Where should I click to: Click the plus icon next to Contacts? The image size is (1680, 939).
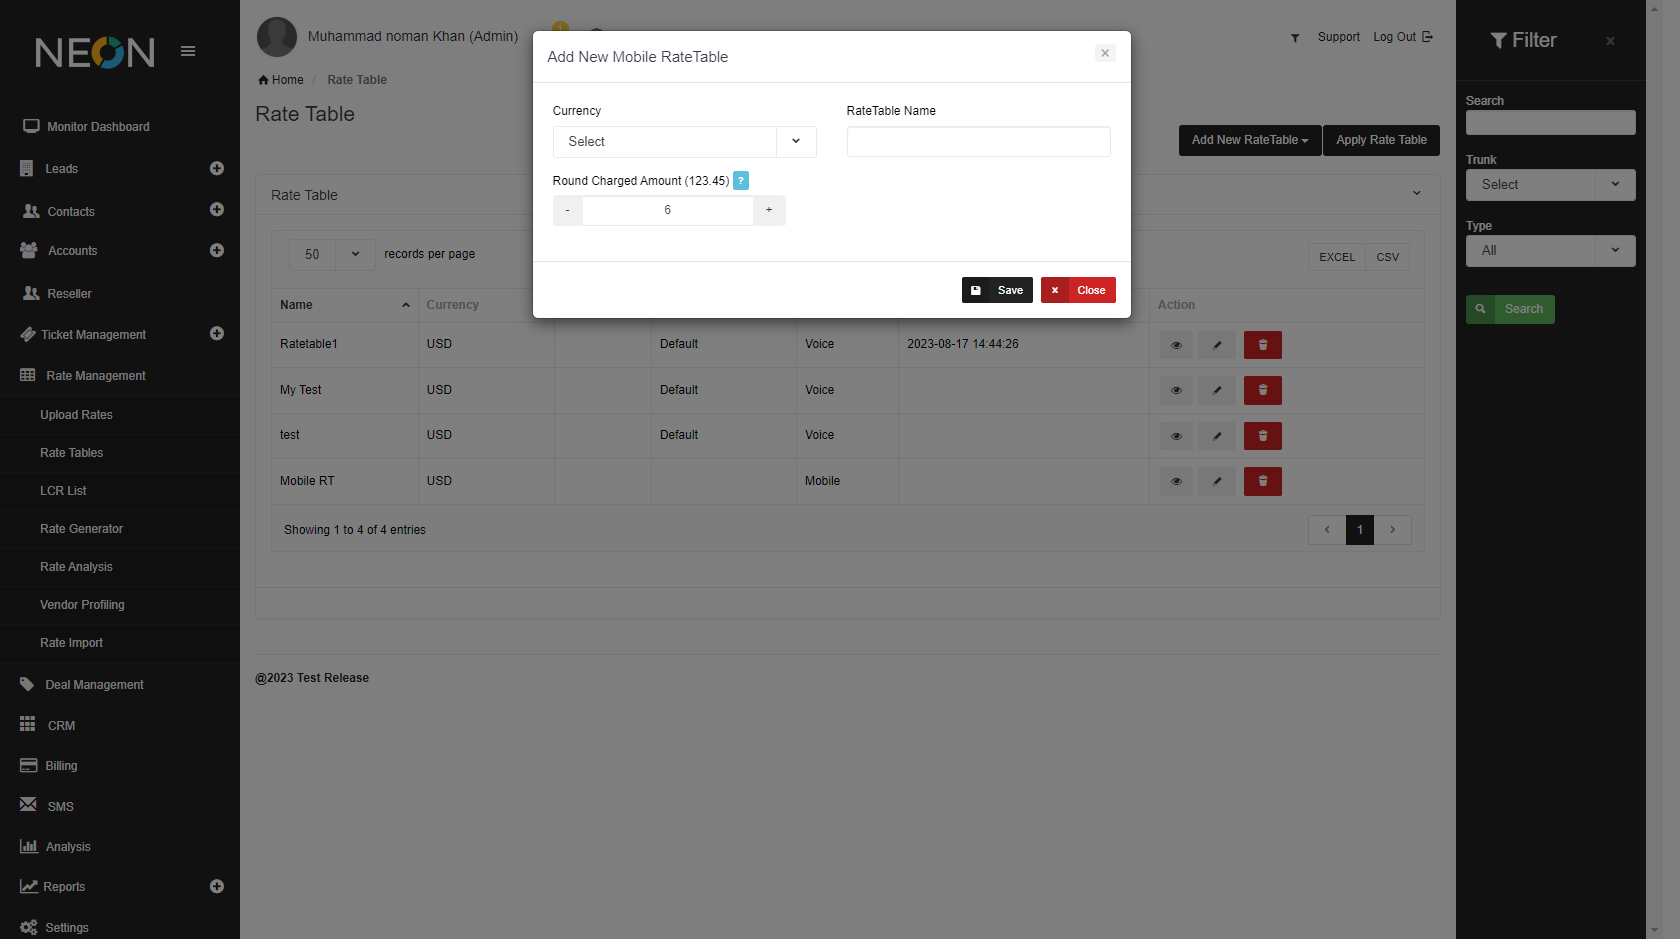click(217, 210)
